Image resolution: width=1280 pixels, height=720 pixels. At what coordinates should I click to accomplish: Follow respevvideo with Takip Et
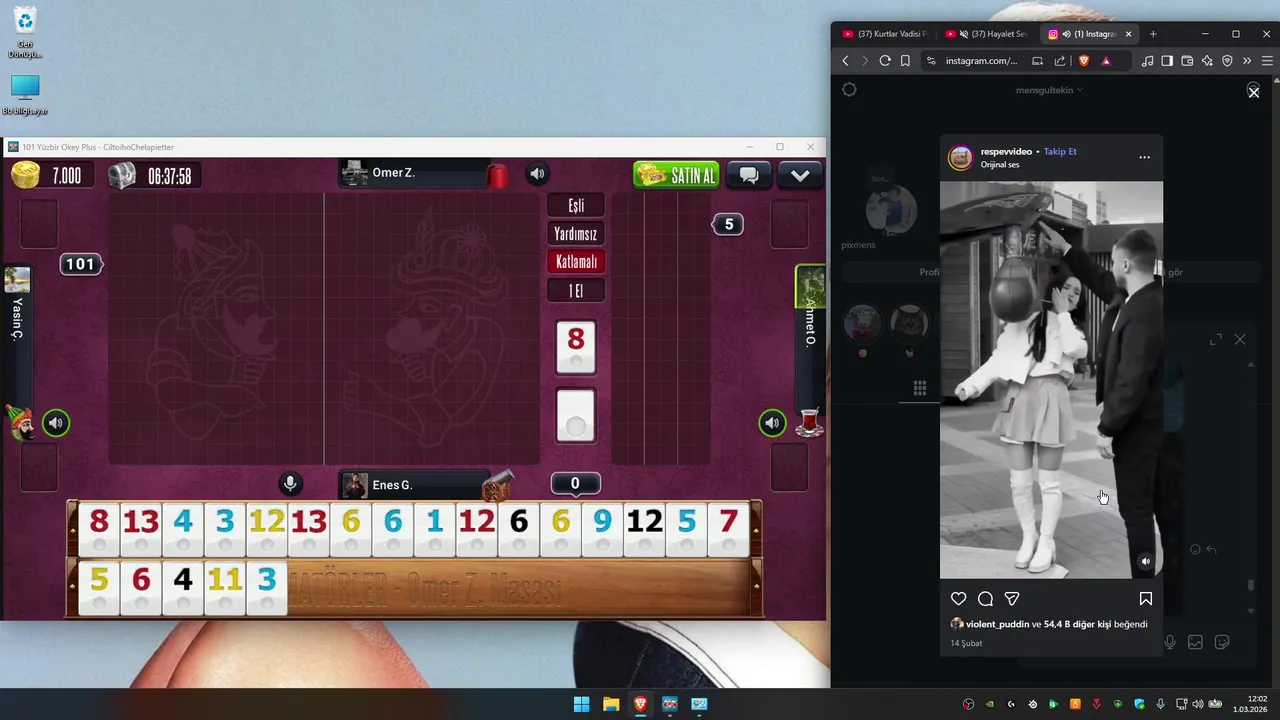pos(1060,151)
